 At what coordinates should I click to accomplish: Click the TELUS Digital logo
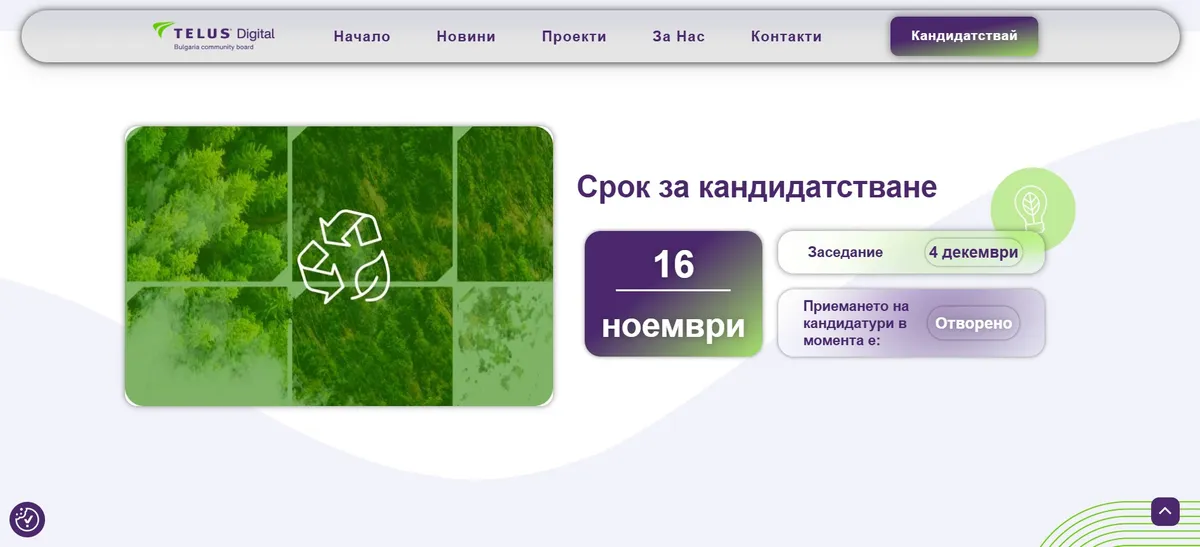tap(213, 36)
